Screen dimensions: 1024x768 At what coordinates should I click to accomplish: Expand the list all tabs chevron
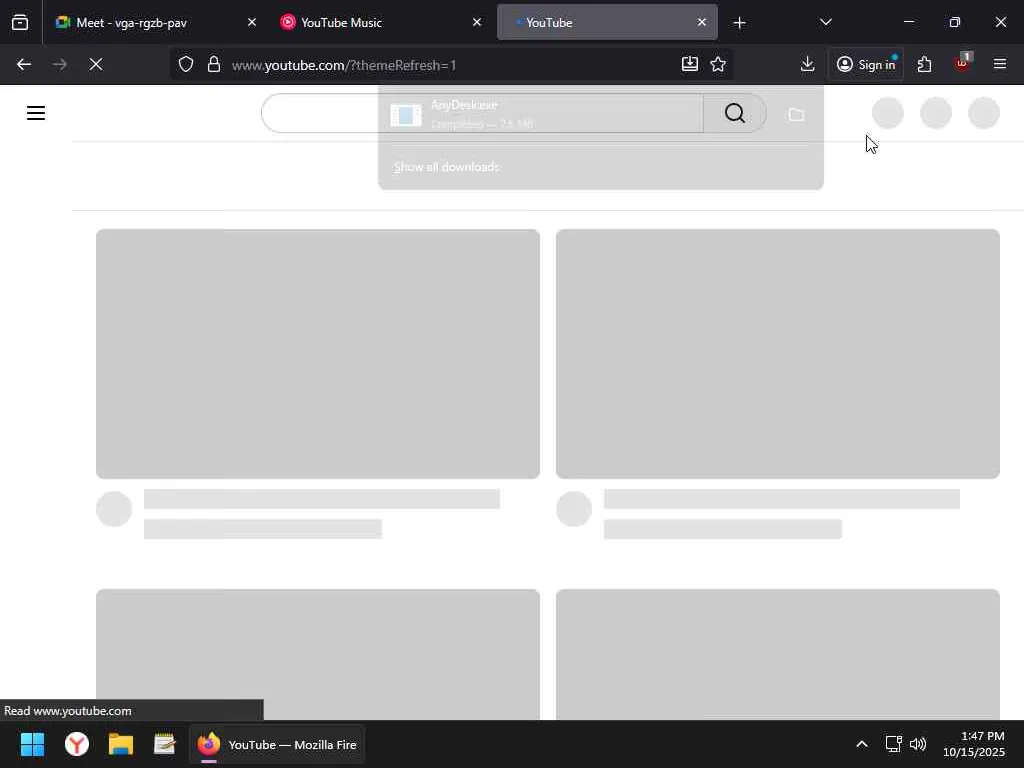(825, 22)
